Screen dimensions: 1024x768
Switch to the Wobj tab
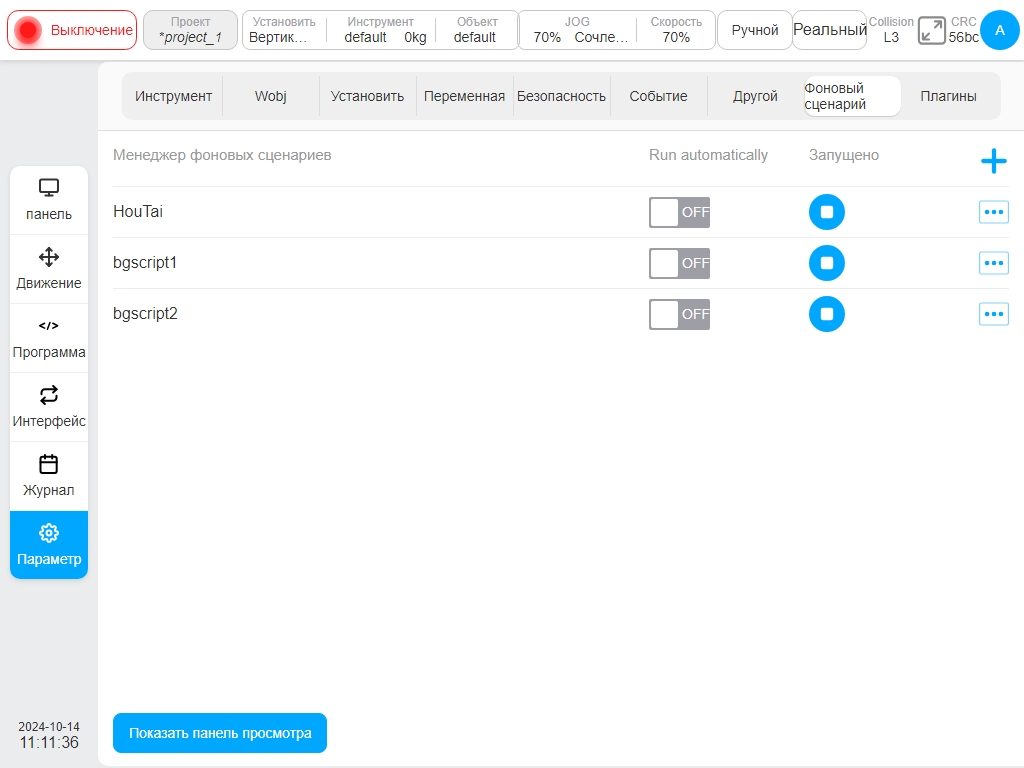click(x=270, y=96)
